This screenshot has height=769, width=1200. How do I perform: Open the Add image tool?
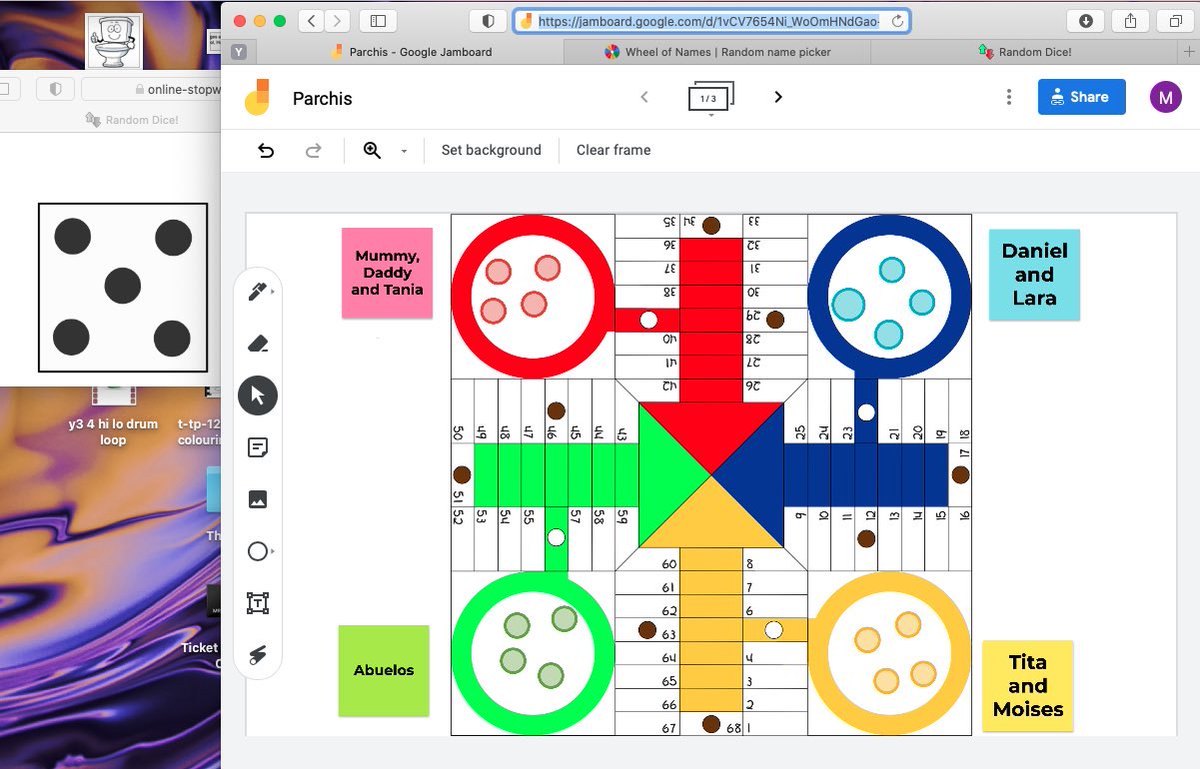pyautogui.click(x=258, y=499)
